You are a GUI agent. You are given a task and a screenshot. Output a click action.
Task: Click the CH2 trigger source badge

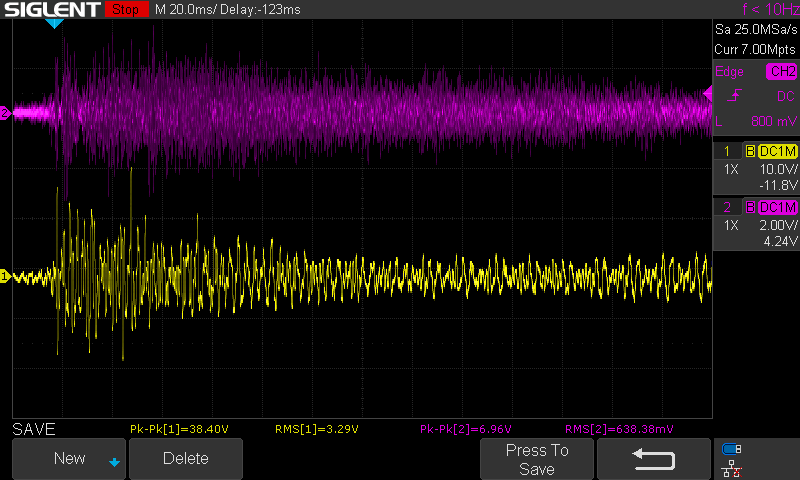781,71
